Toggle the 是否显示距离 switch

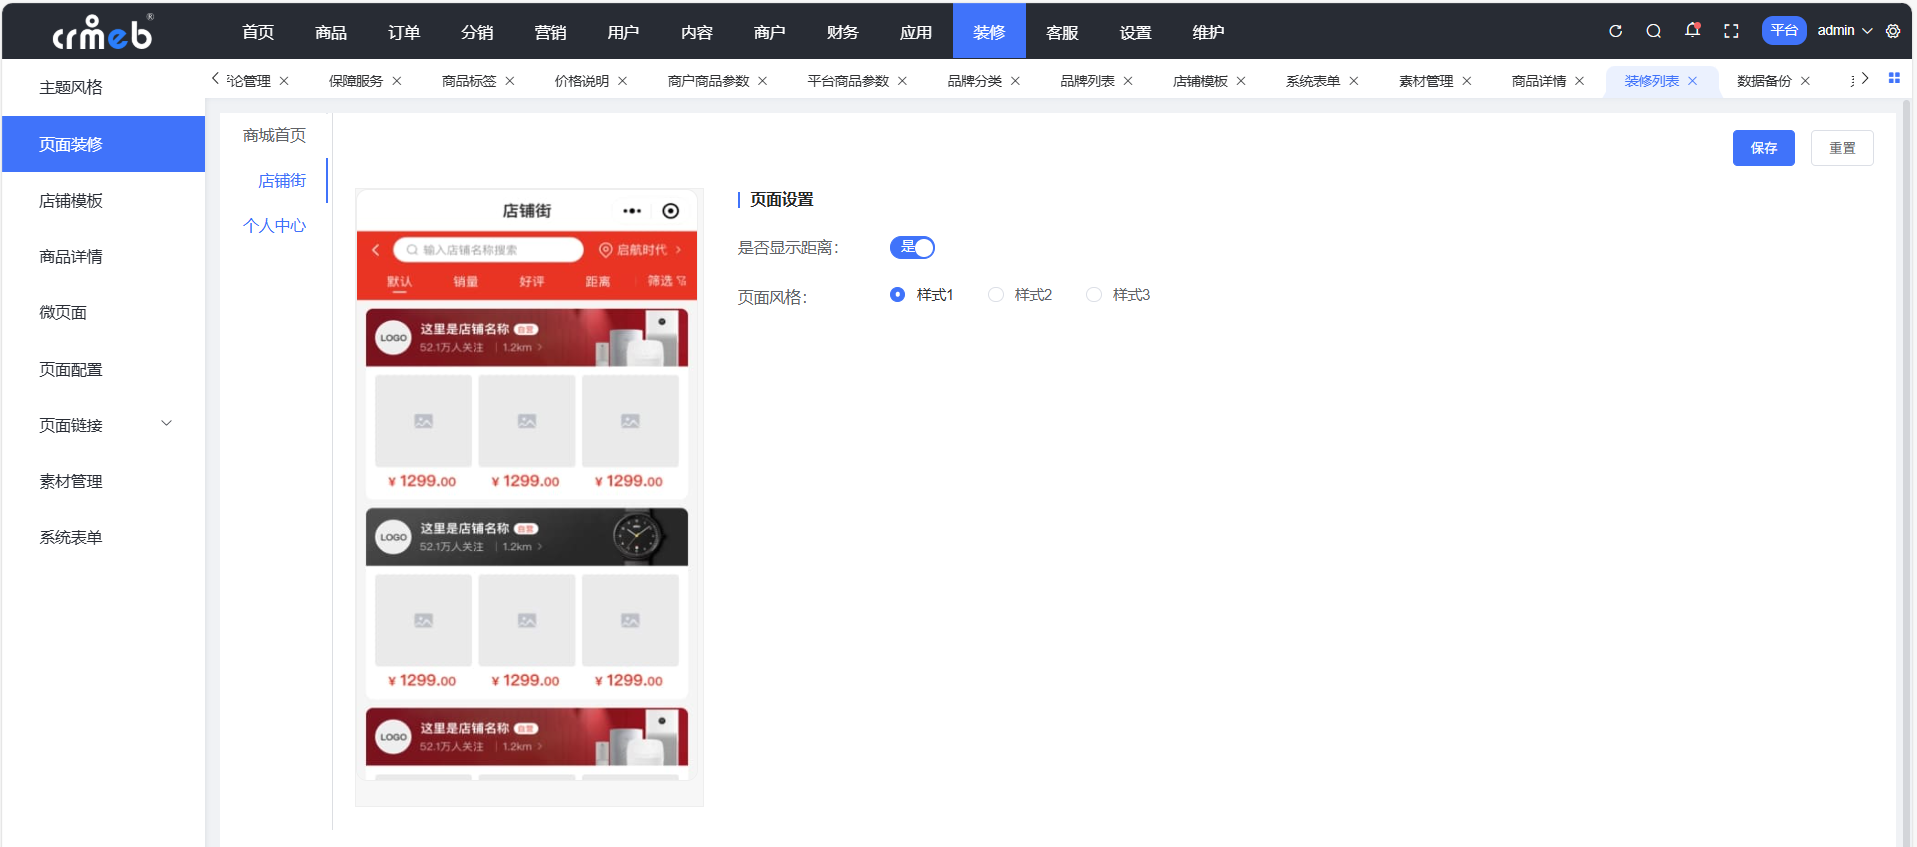(x=912, y=247)
